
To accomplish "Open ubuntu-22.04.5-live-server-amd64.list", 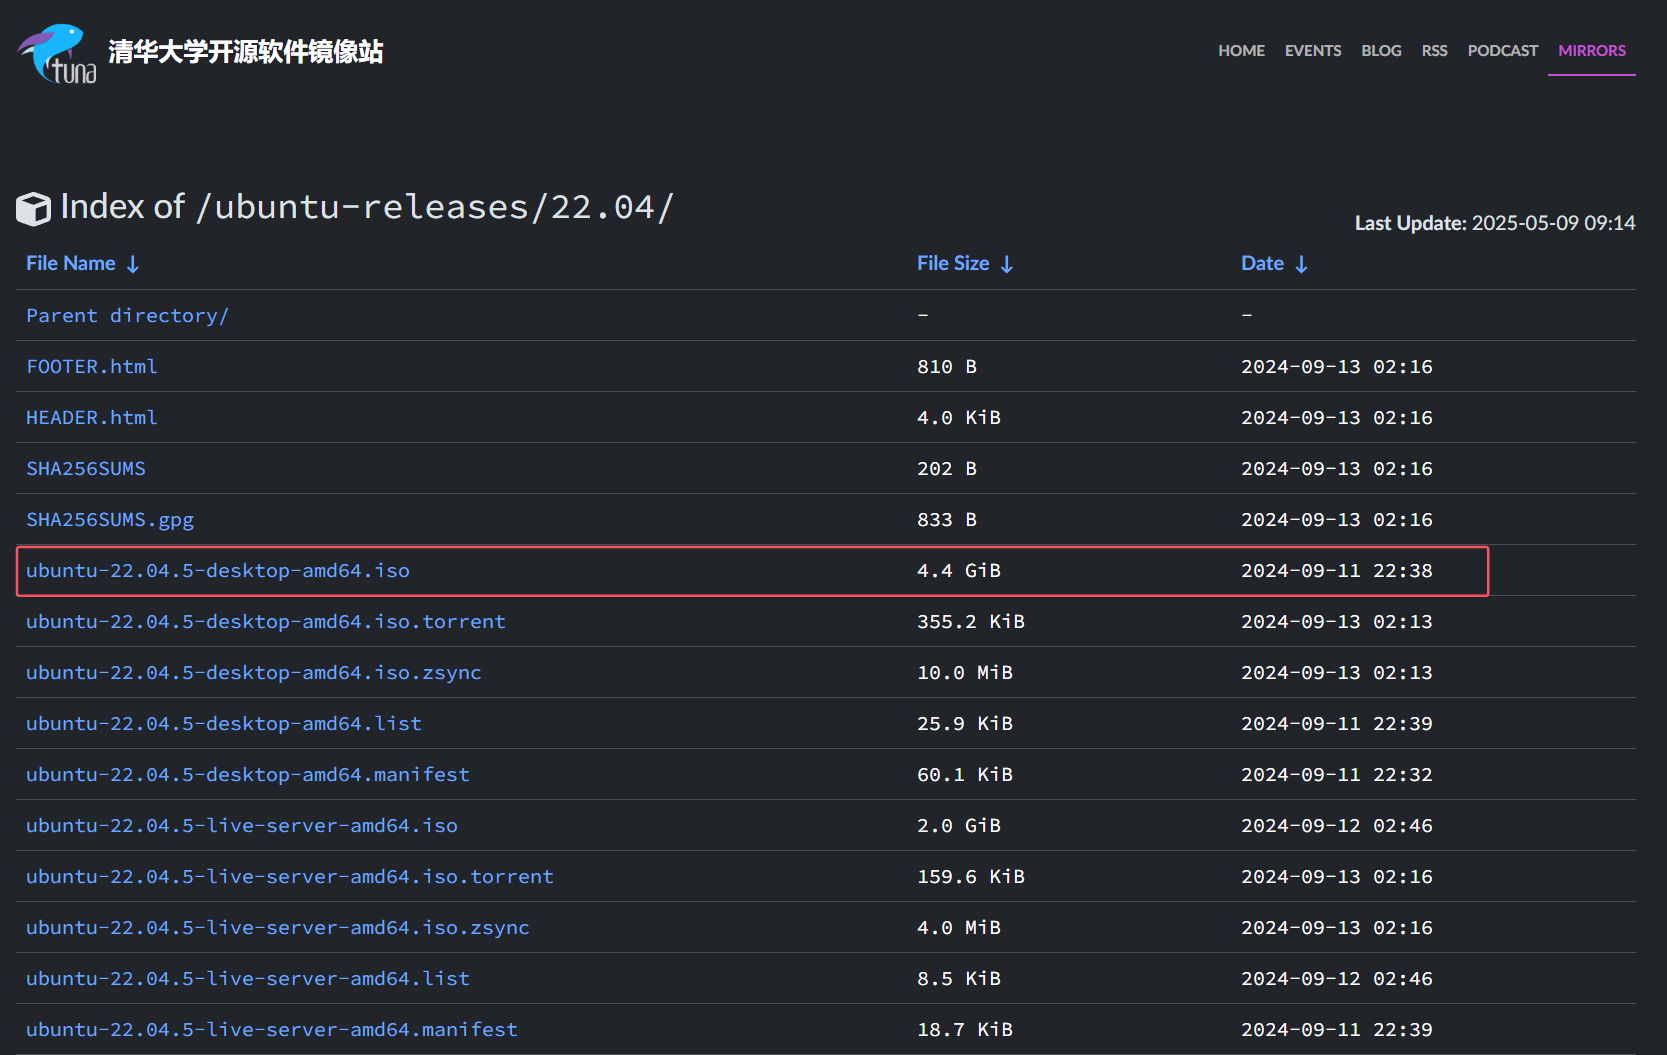I will [248, 979].
